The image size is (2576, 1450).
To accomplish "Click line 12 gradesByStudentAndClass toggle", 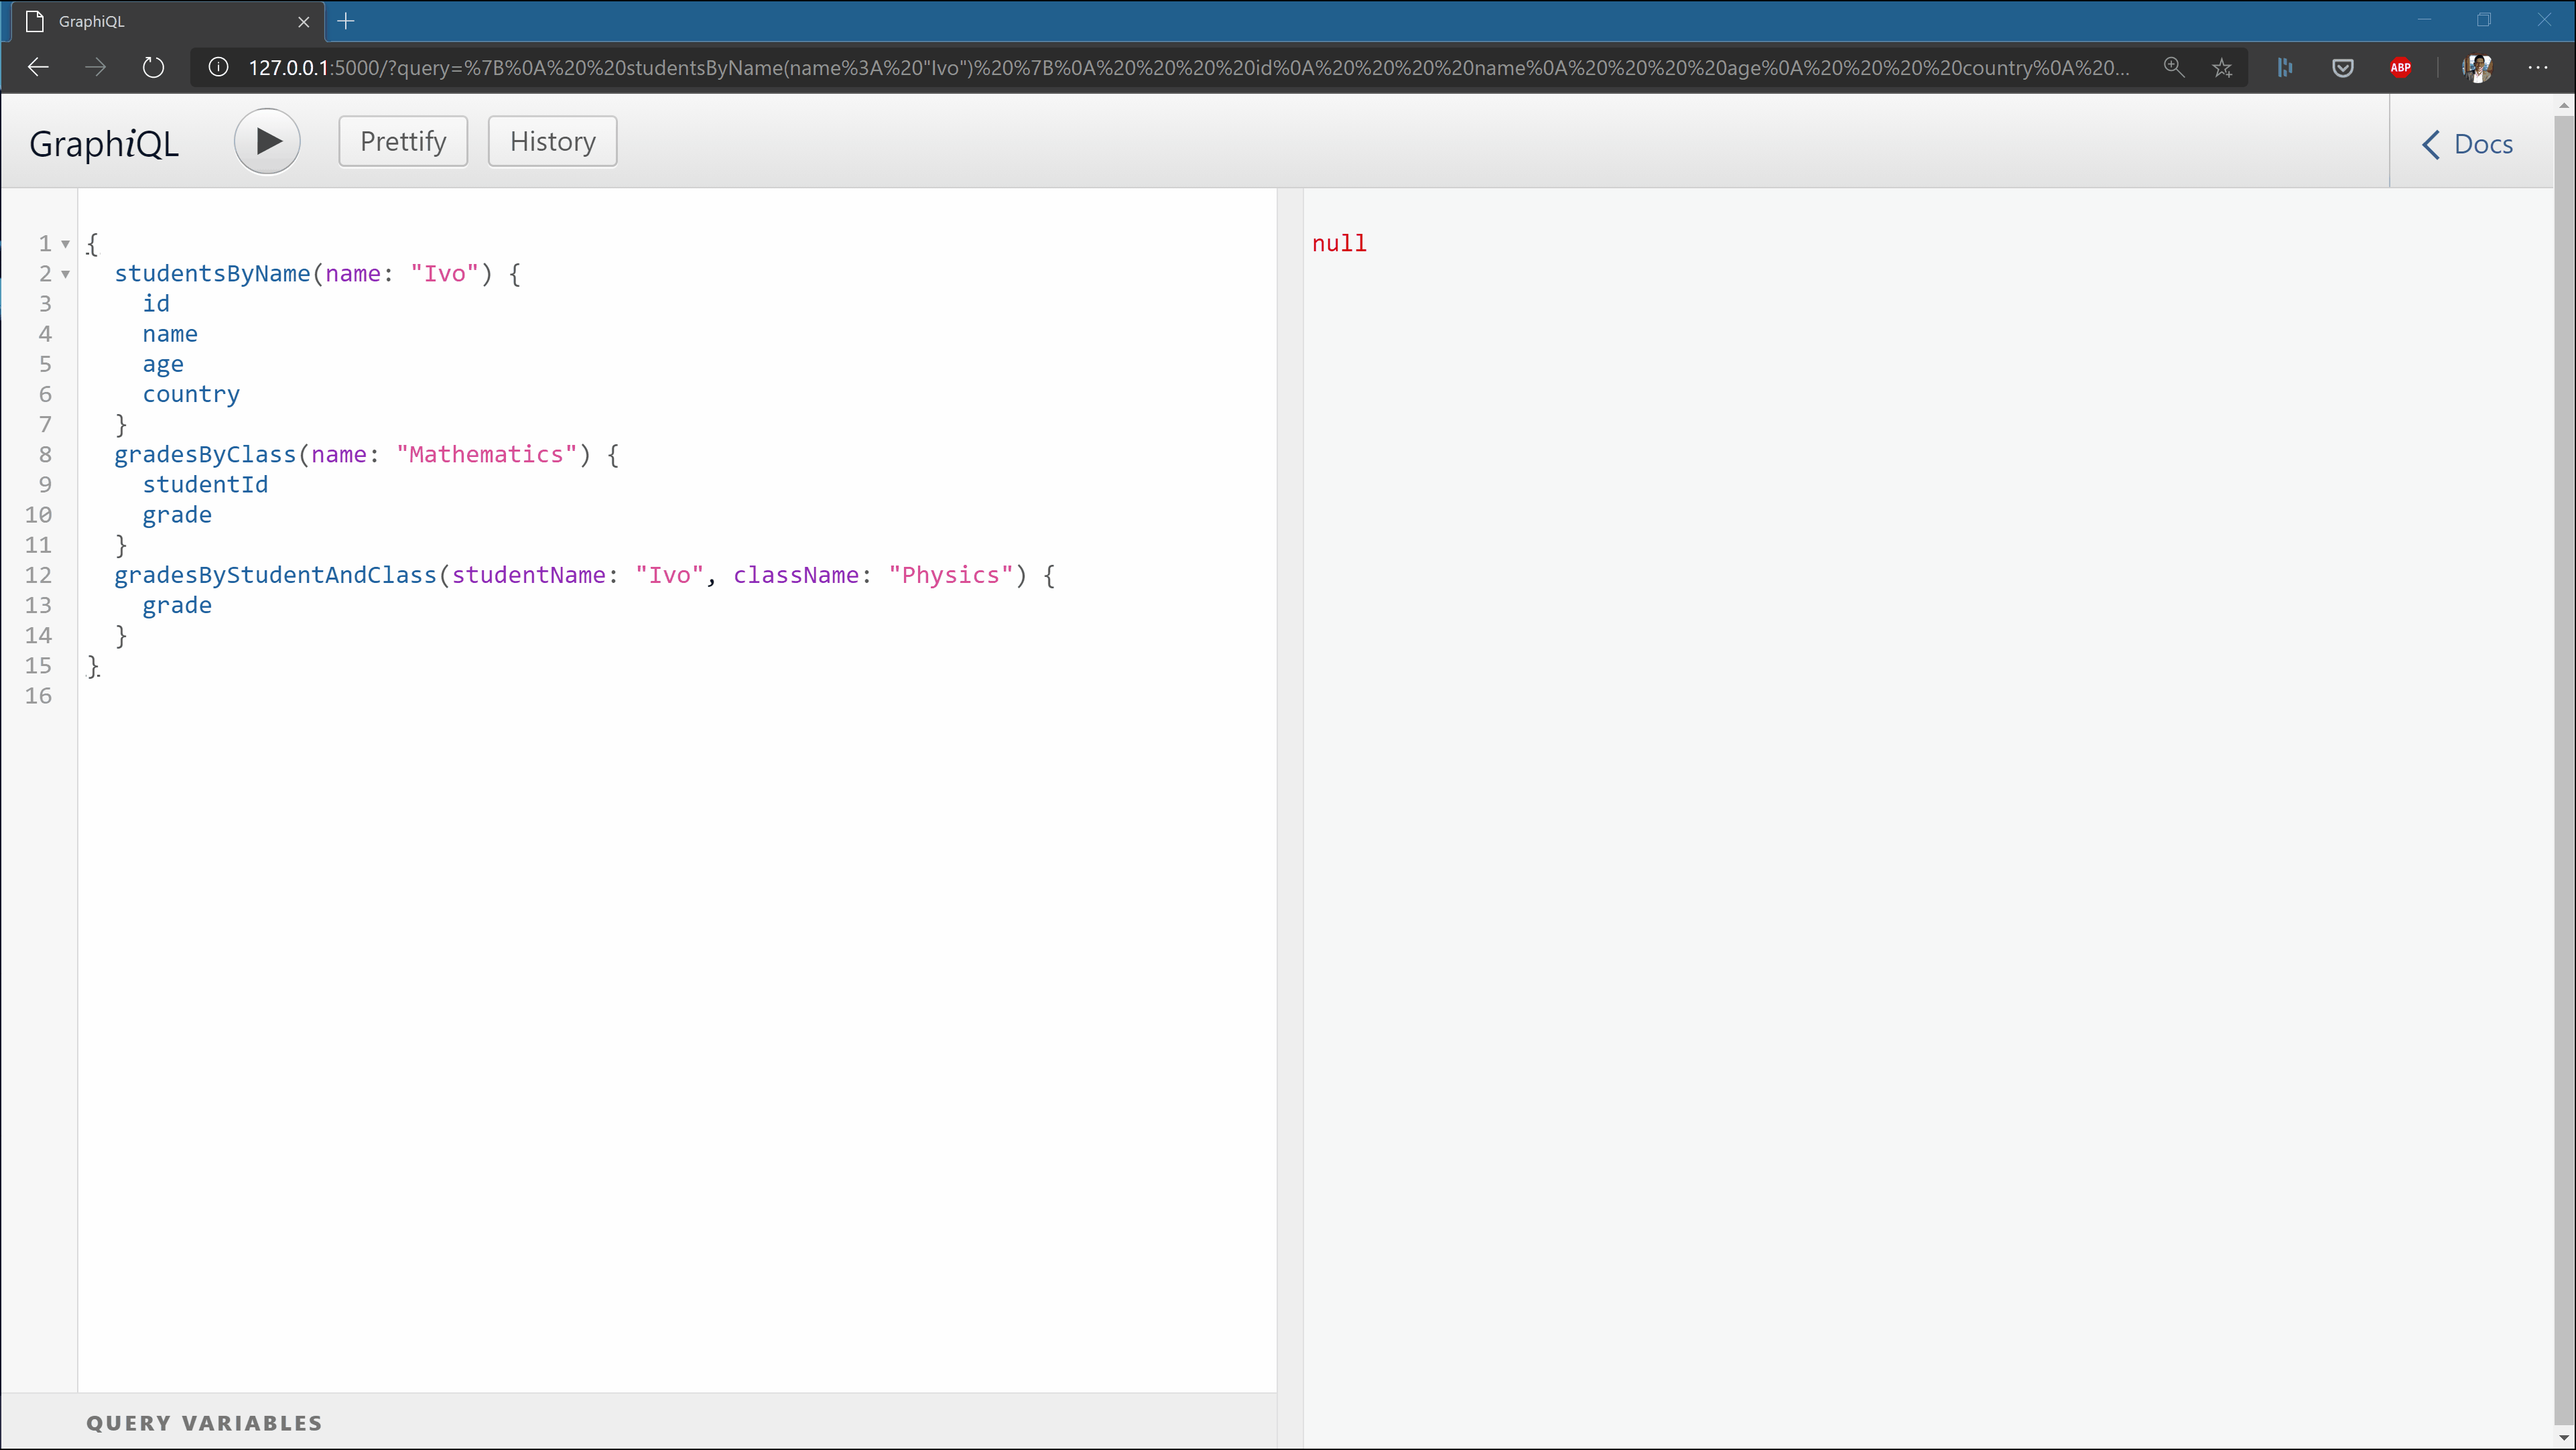I will click(67, 575).
